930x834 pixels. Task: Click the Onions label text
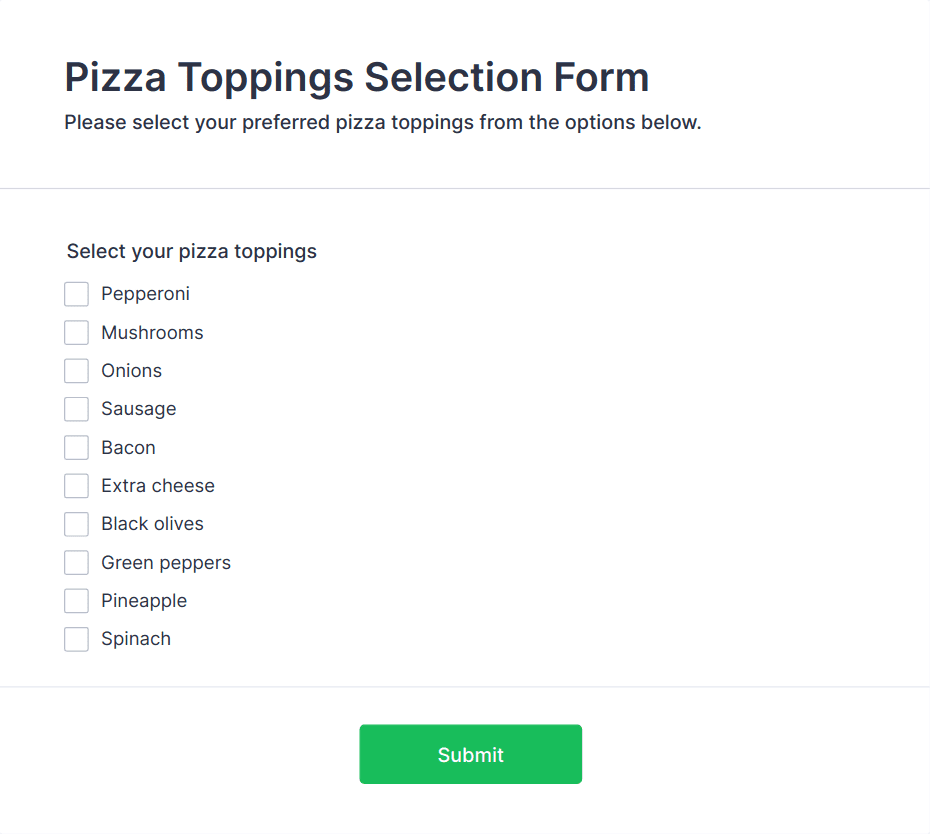tap(131, 370)
